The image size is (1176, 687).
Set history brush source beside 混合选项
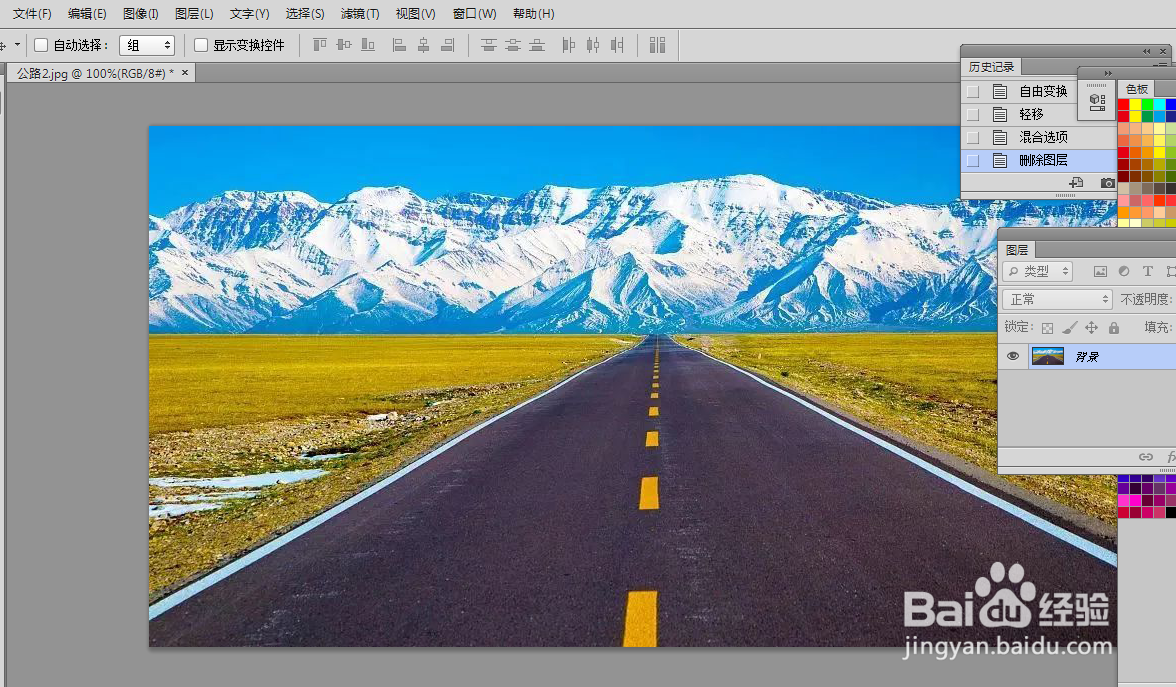coord(973,138)
